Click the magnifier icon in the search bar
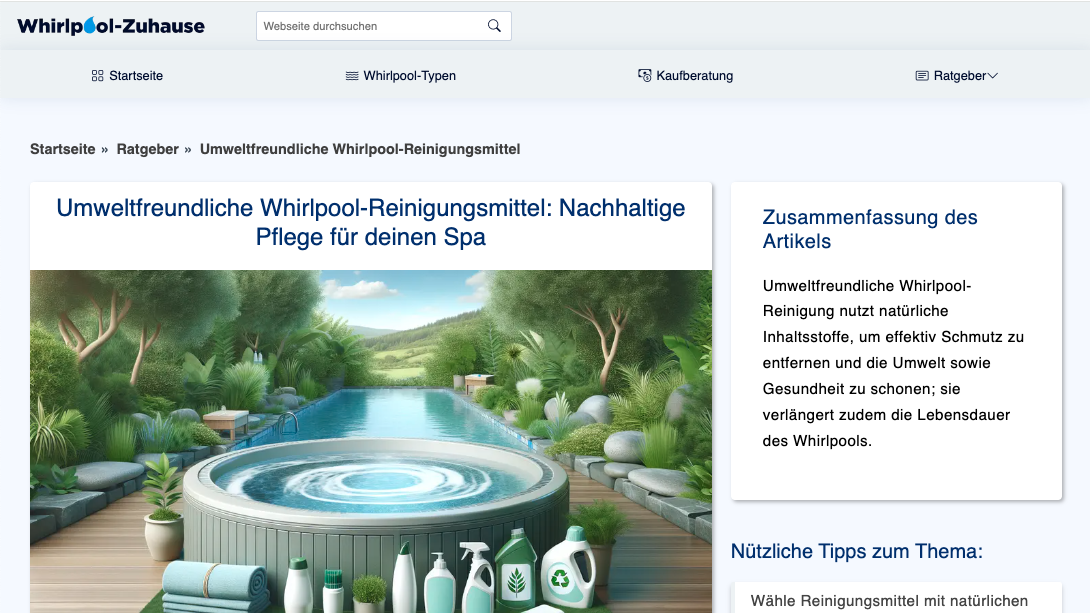The image size is (1090, 613). pyautogui.click(x=493, y=25)
